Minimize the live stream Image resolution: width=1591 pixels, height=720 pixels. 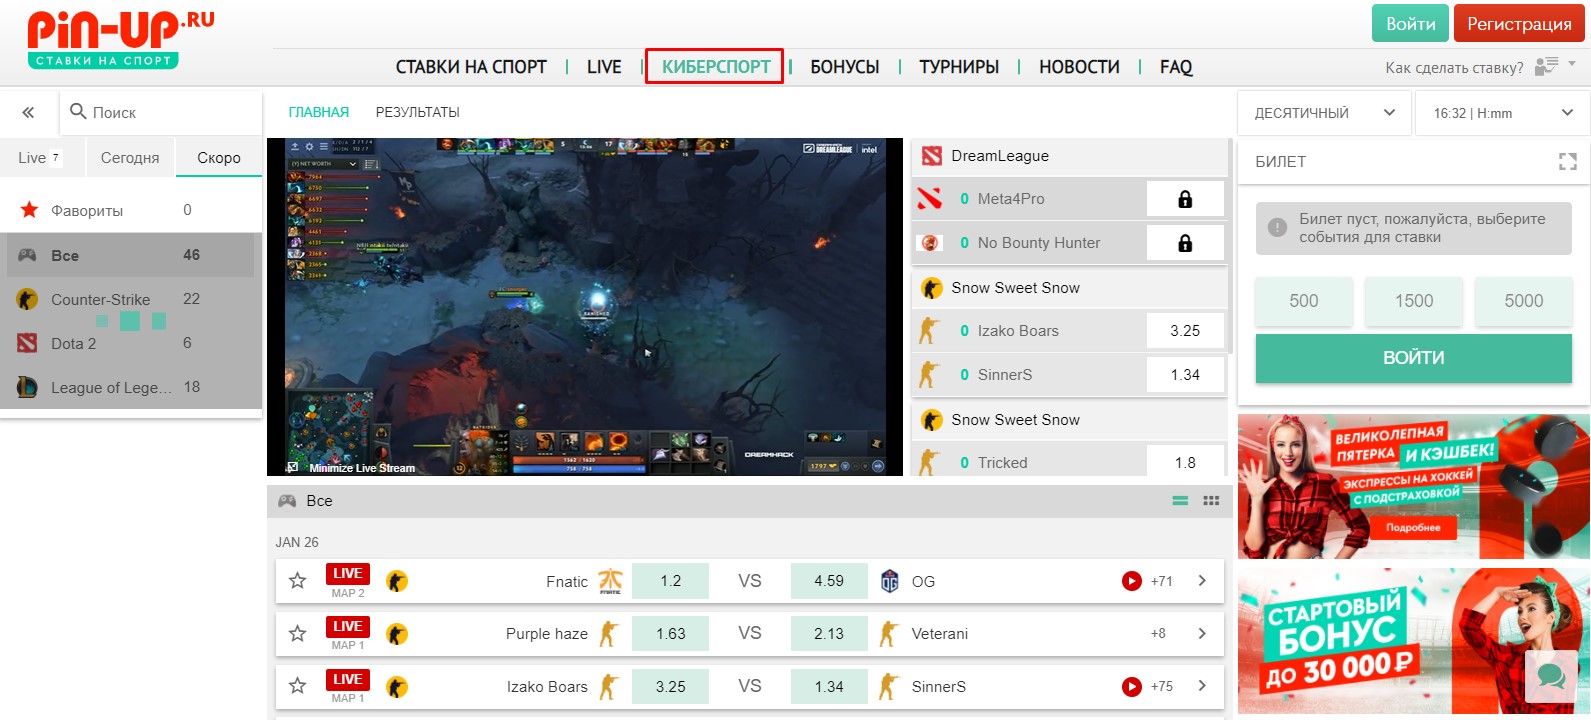point(352,468)
